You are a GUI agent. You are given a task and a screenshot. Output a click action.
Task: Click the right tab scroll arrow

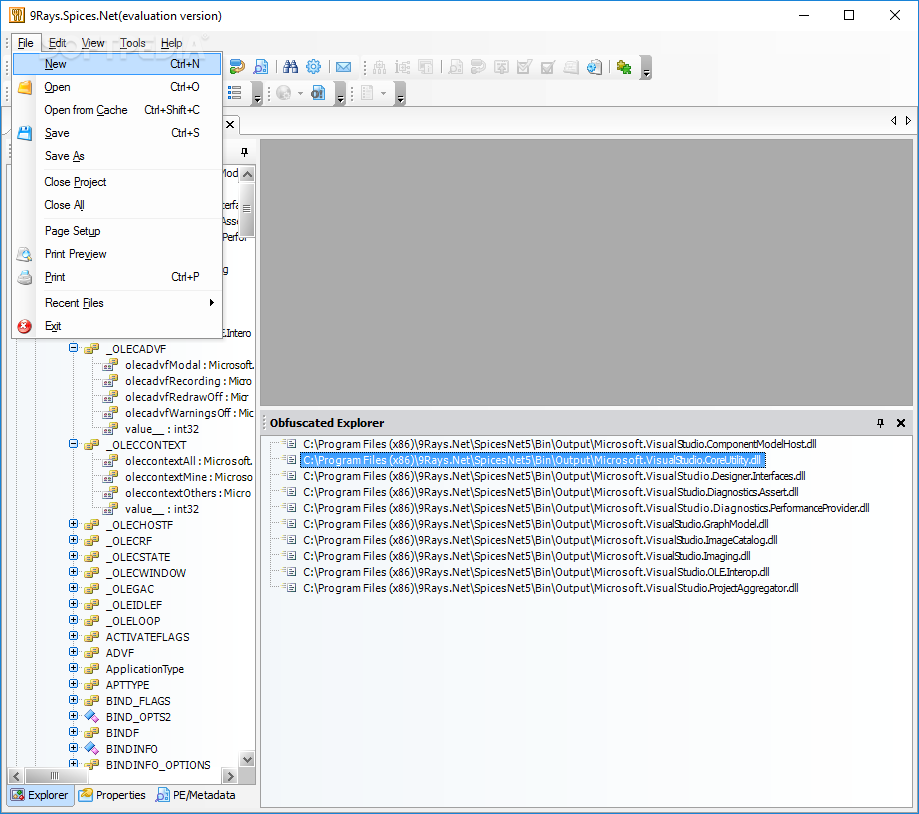[908, 120]
